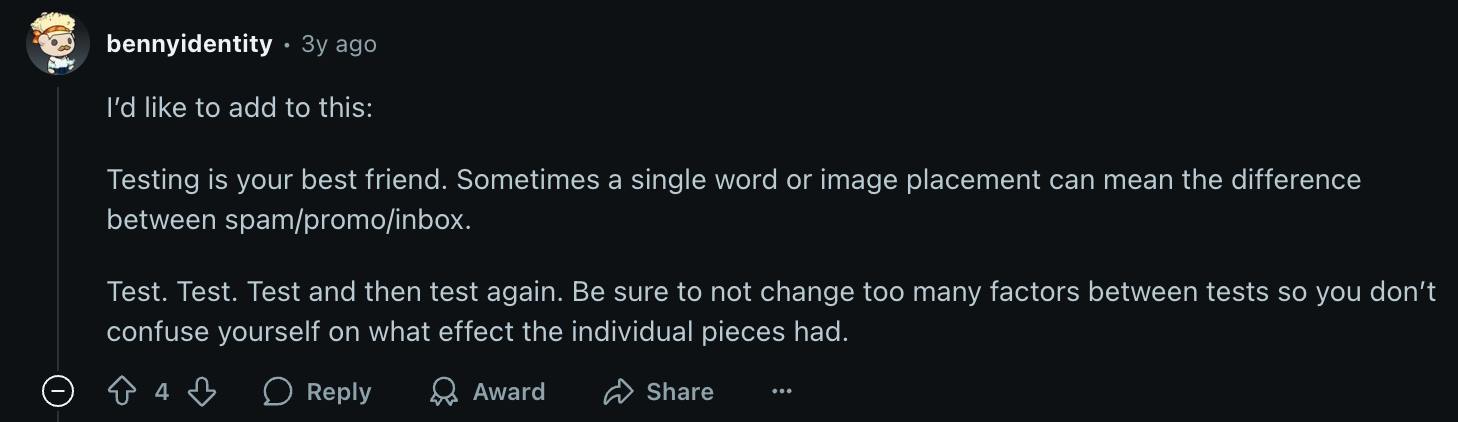The width and height of the screenshot is (1458, 422).
Task: Open the three-dot more options menu
Action: [x=782, y=392]
